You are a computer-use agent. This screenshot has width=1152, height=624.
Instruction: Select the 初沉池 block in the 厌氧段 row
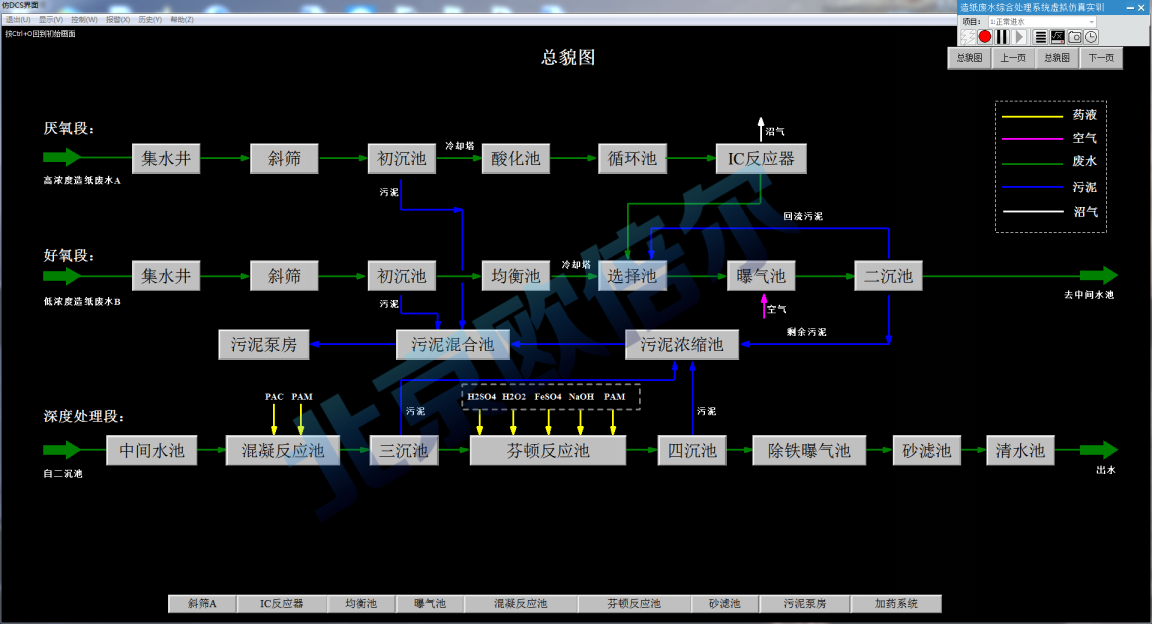pos(402,158)
